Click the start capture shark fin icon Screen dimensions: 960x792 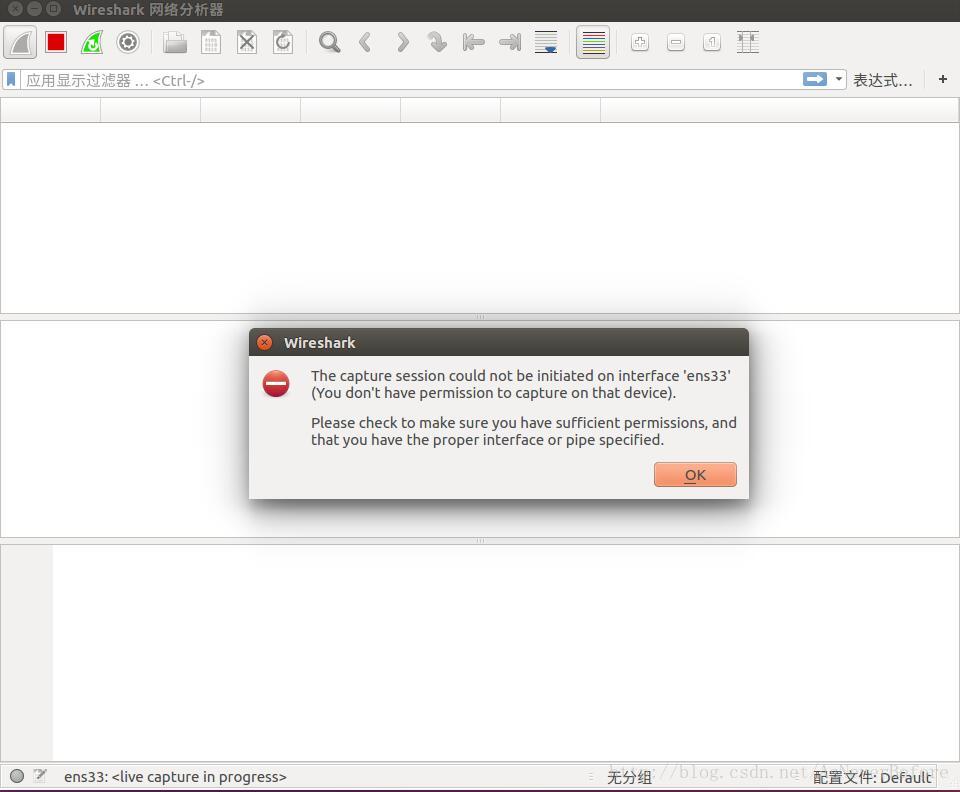pos(20,42)
